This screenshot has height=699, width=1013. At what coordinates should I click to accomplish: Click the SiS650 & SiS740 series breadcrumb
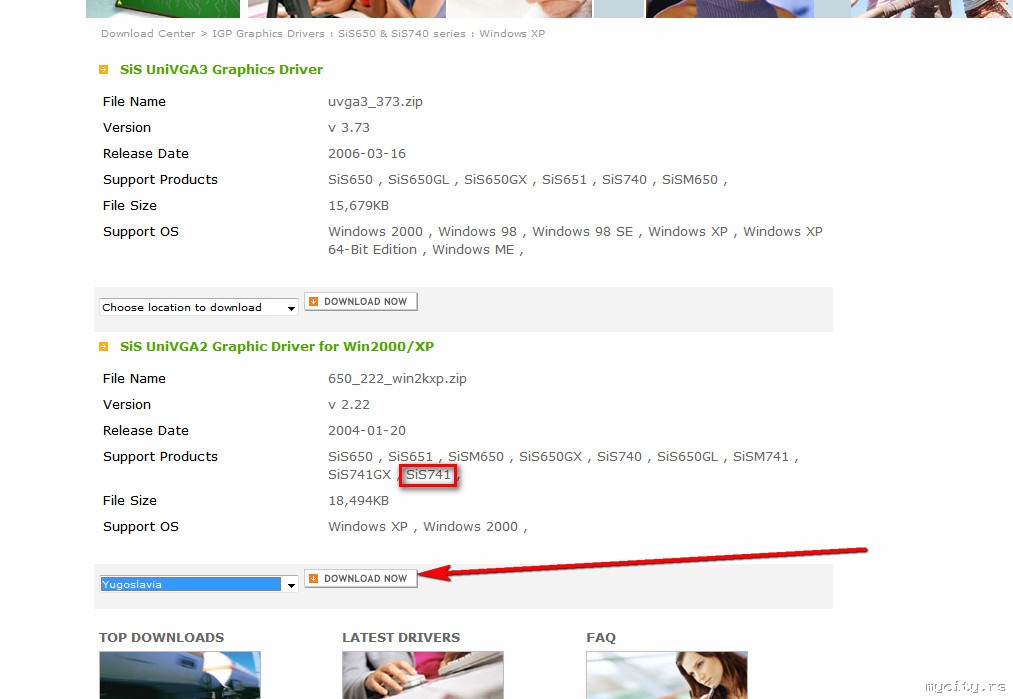402,34
